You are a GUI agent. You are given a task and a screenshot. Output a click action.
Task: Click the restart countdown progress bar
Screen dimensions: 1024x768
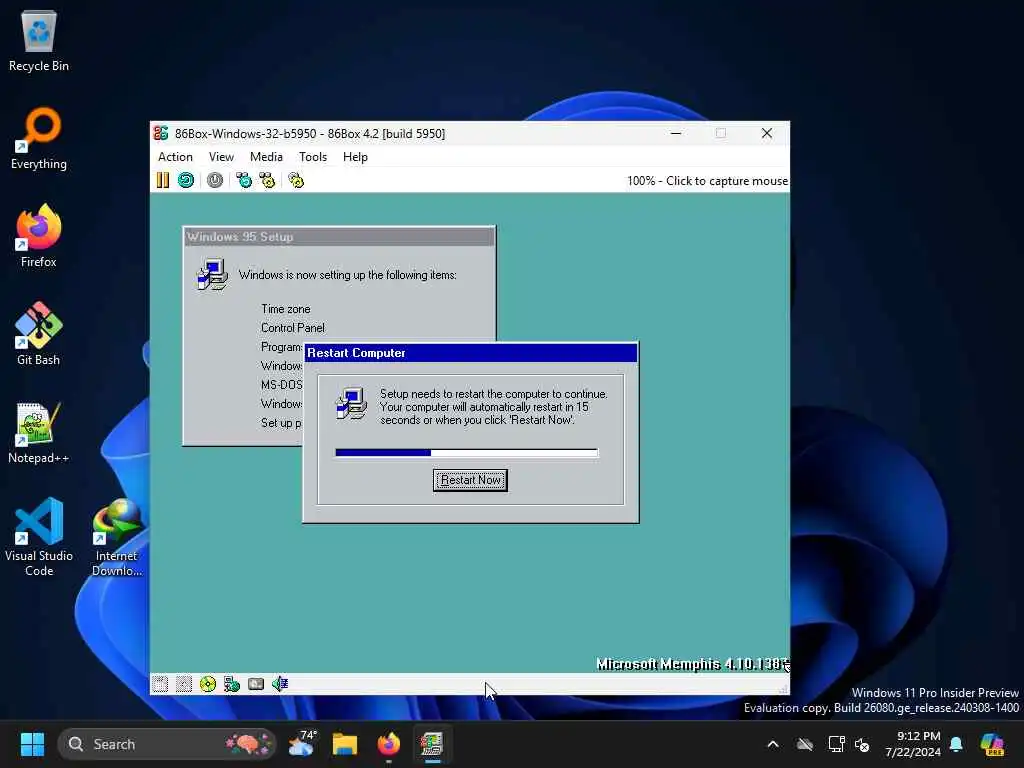pos(466,453)
